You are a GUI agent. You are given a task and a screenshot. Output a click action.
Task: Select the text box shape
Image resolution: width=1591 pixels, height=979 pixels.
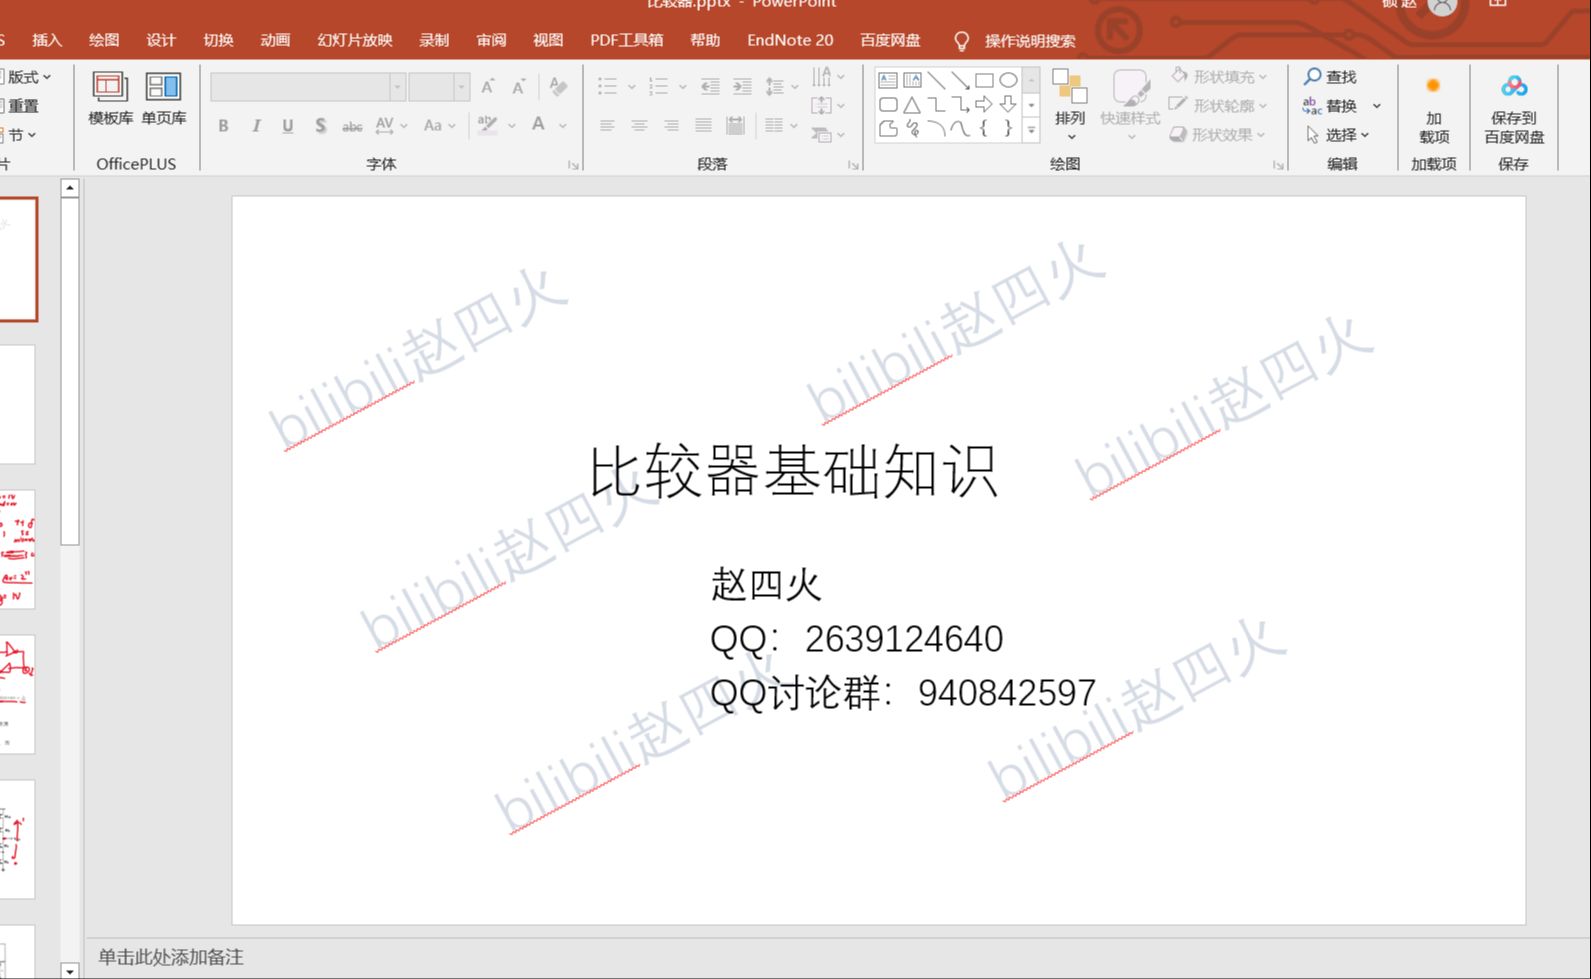point(888,80)
